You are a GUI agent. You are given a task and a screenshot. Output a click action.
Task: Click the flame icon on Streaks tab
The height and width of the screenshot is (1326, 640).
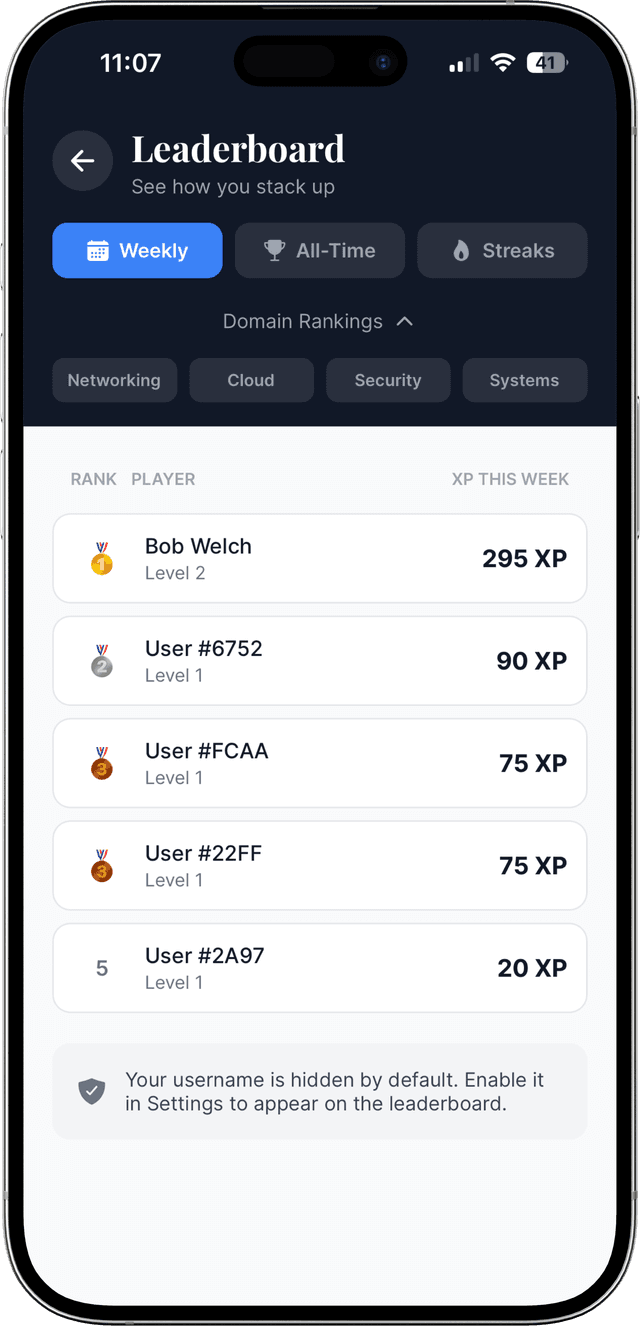pos(460,251)
